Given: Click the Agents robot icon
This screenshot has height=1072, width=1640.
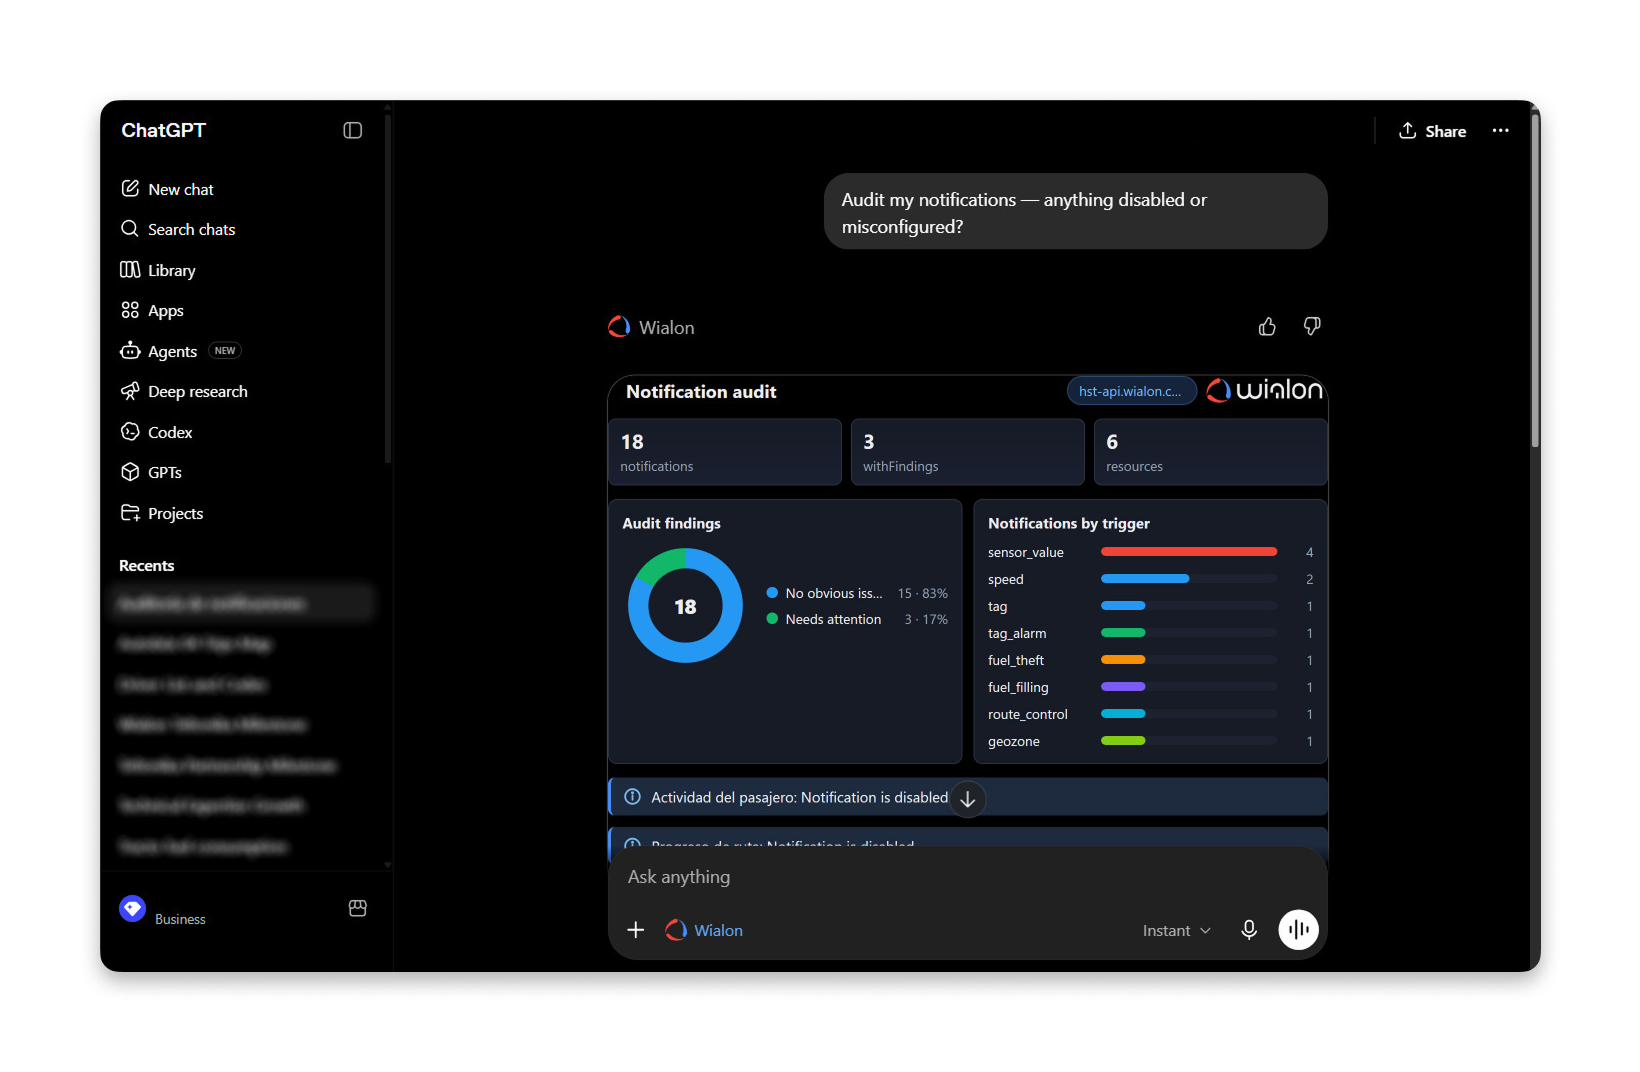Looking at the screenshot, I should pyautogui.click(x=130, y=350).
